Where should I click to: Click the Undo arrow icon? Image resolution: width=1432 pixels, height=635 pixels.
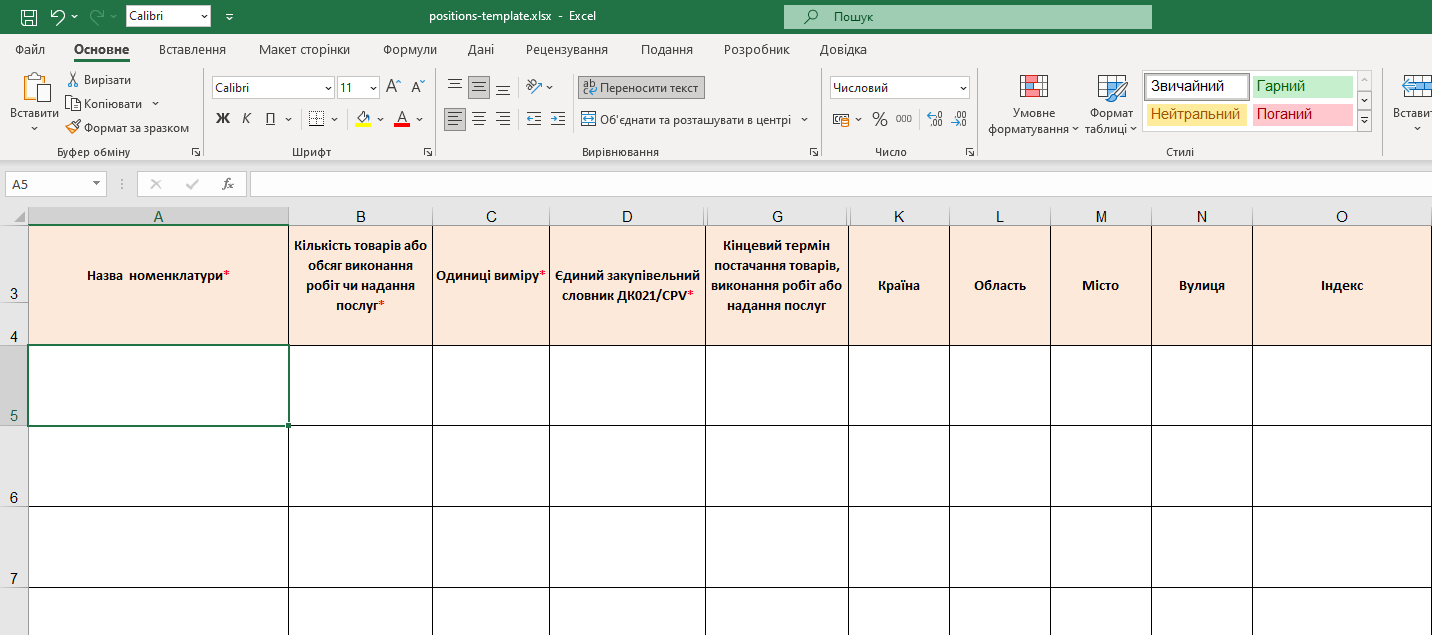[x=57, y=17]
